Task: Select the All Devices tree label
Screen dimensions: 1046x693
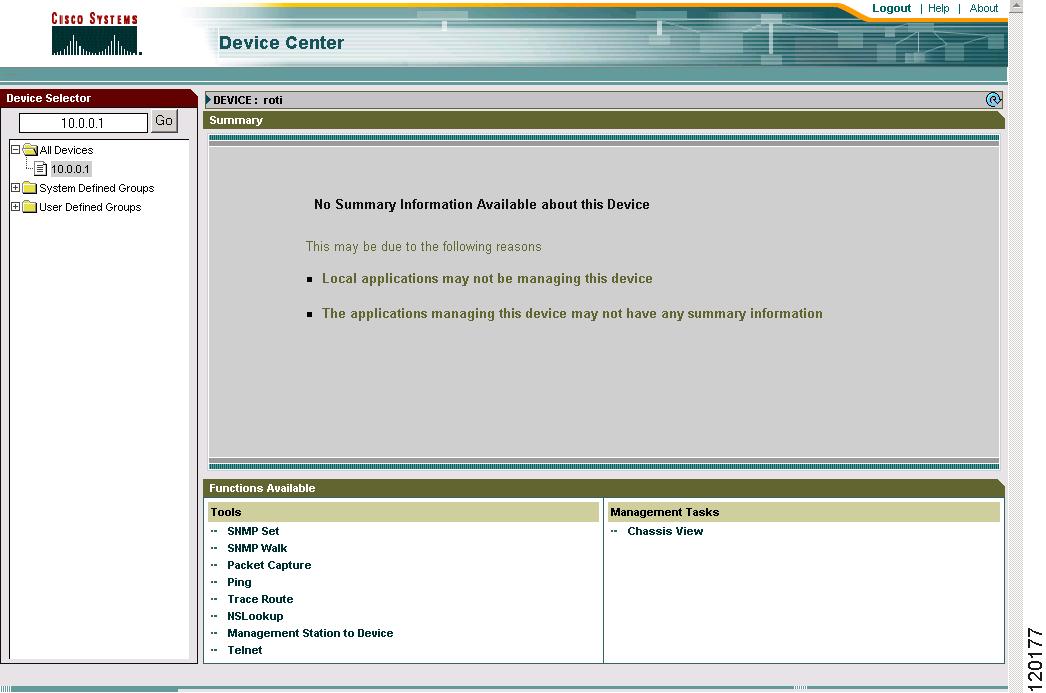Action: (x=66, y=150)
